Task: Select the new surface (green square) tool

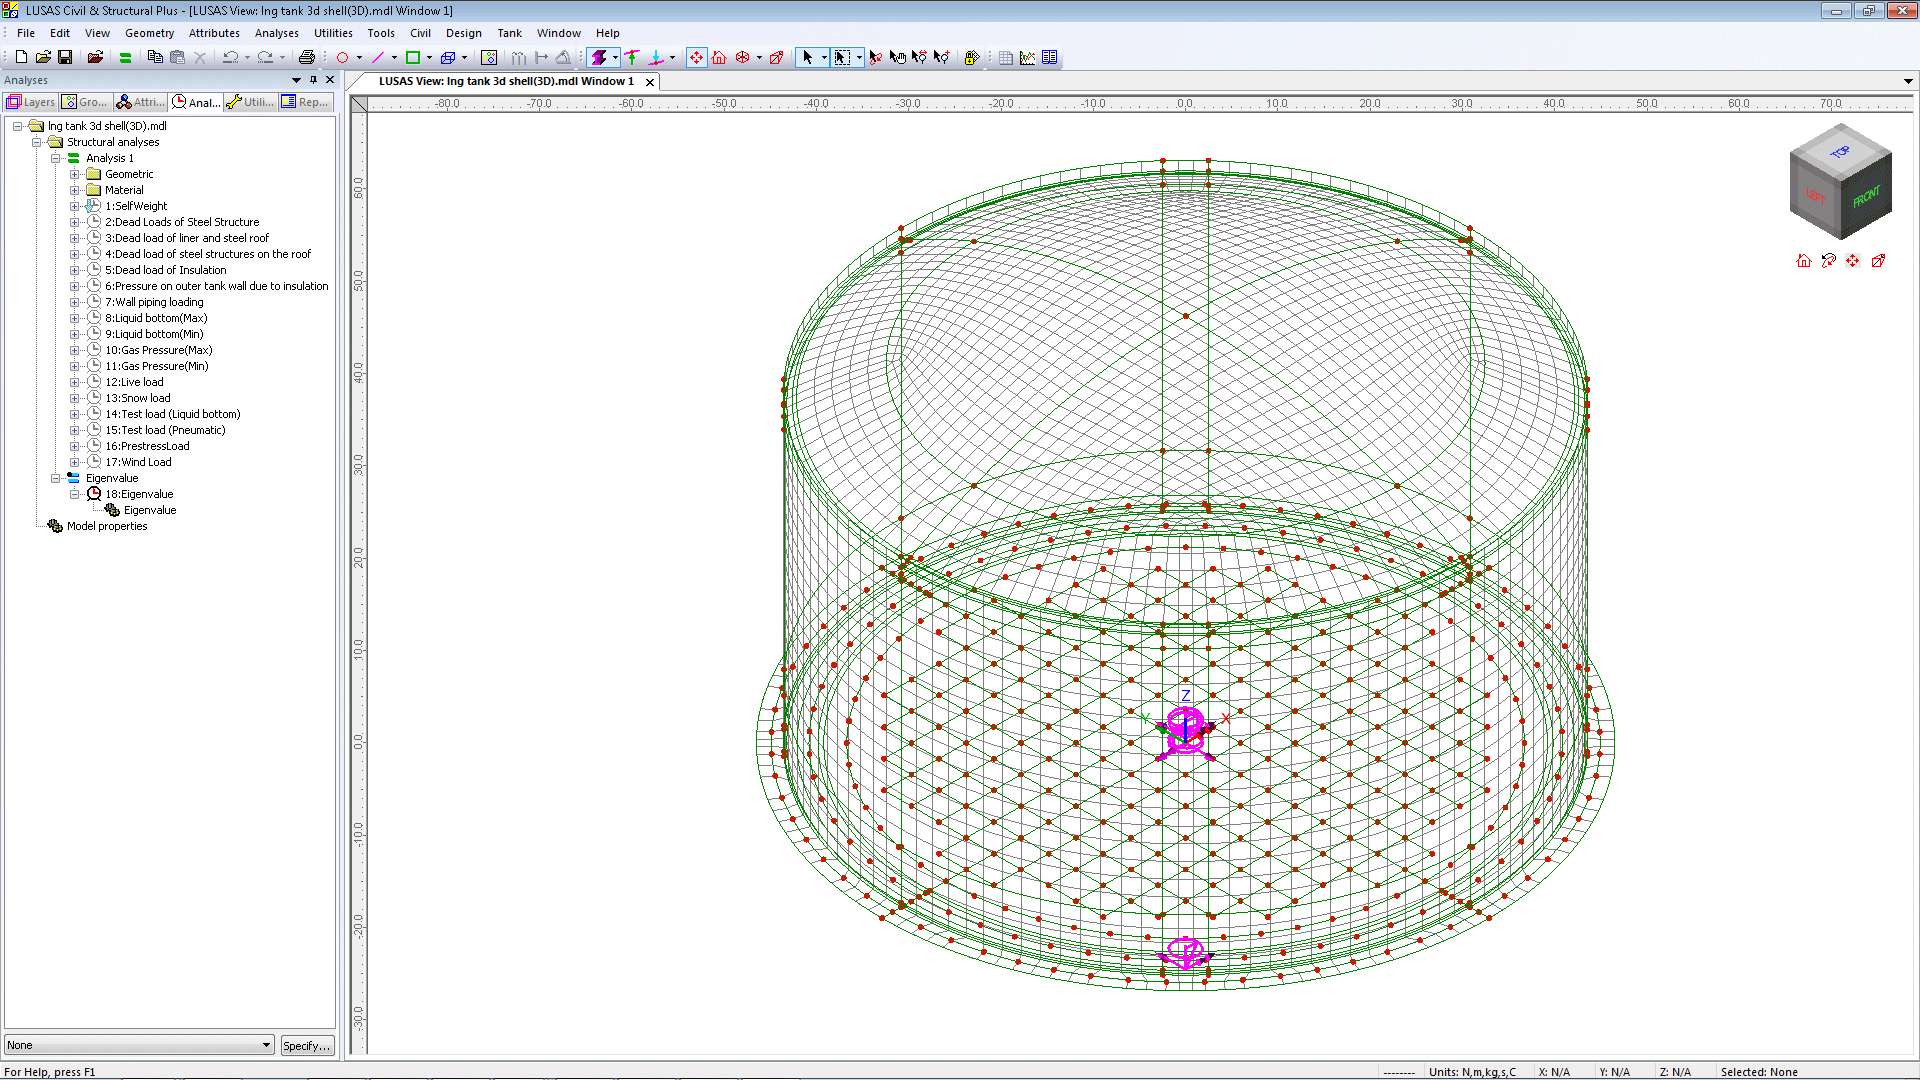Action: pyautogui.click(x=412, y=57)
